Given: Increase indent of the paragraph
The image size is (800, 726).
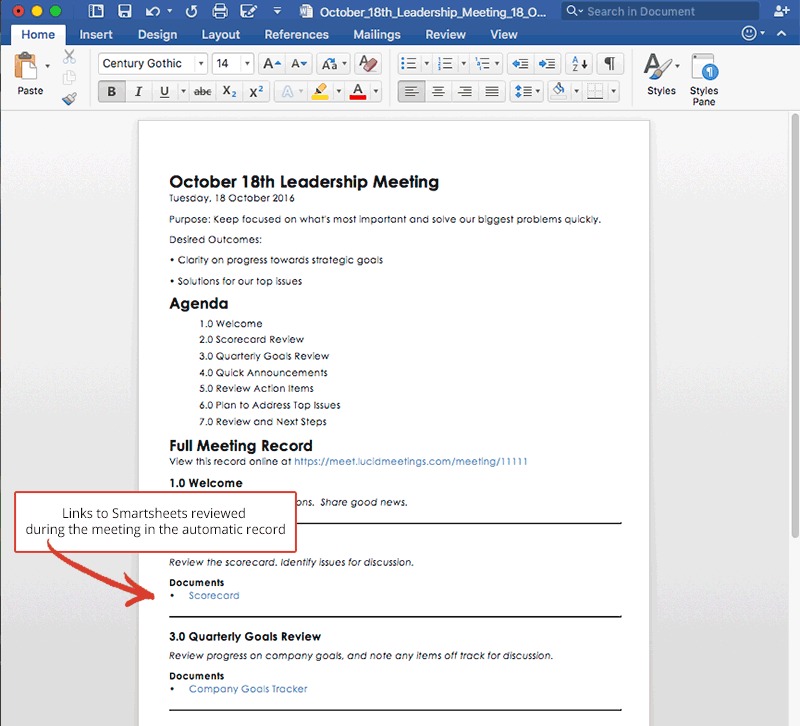Looking at the screenshot, I should click(x=546, y=63).
